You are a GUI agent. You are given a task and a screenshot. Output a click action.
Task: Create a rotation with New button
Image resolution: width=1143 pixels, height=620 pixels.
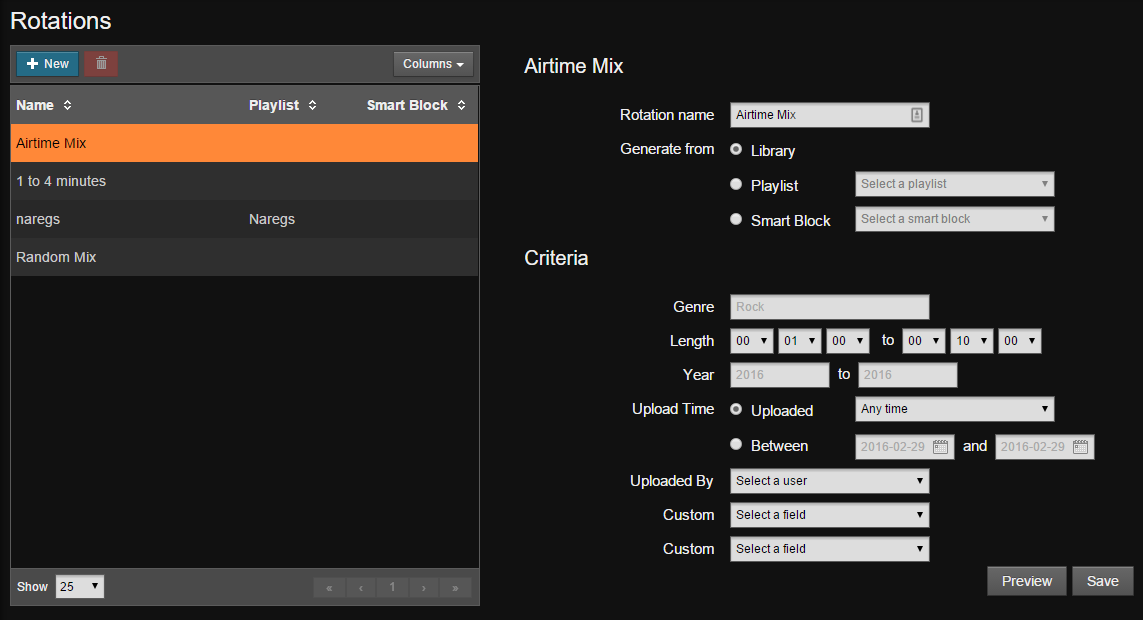coord(47,64)
